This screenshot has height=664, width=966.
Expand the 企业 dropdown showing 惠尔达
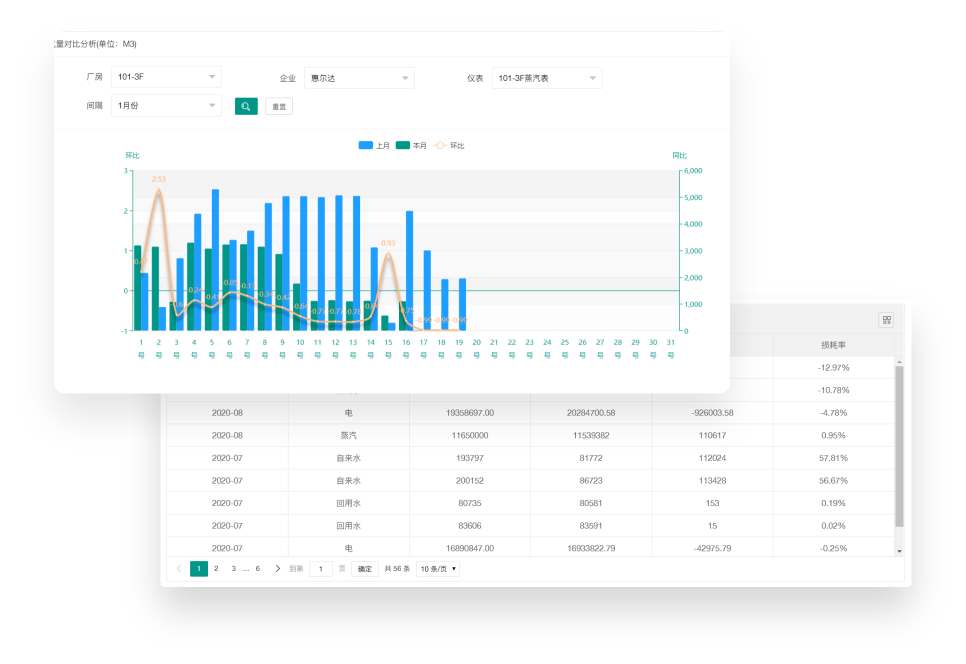pyautogui.click(x=359, y=78)
